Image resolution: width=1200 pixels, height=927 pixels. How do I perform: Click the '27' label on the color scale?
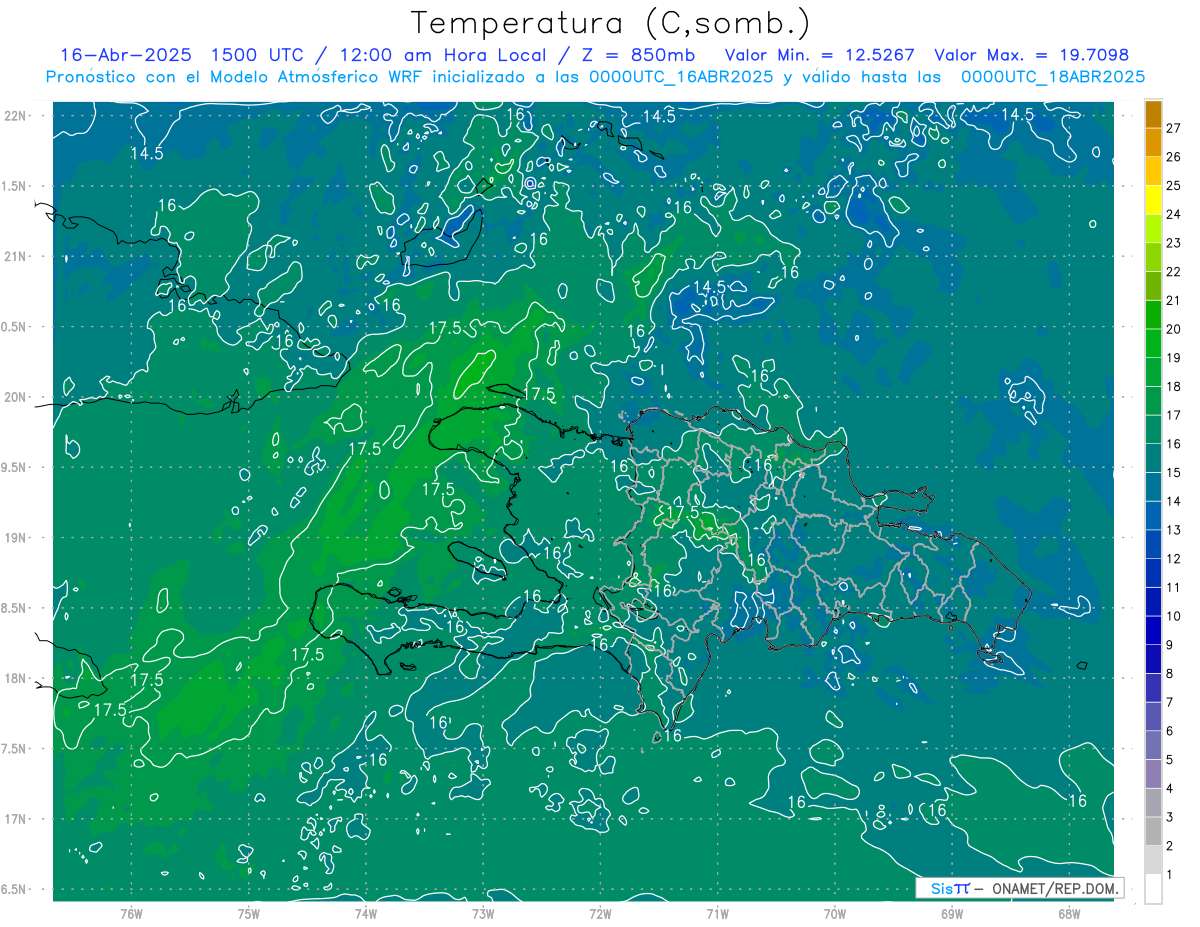click(1174, 128)
